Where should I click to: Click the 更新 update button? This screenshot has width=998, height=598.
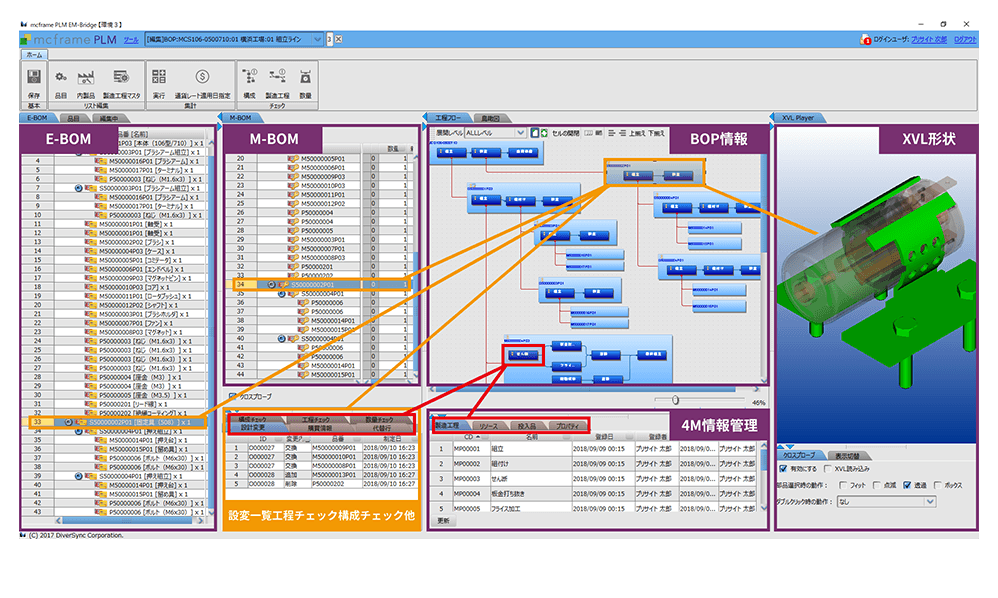[x=443, y=520]
